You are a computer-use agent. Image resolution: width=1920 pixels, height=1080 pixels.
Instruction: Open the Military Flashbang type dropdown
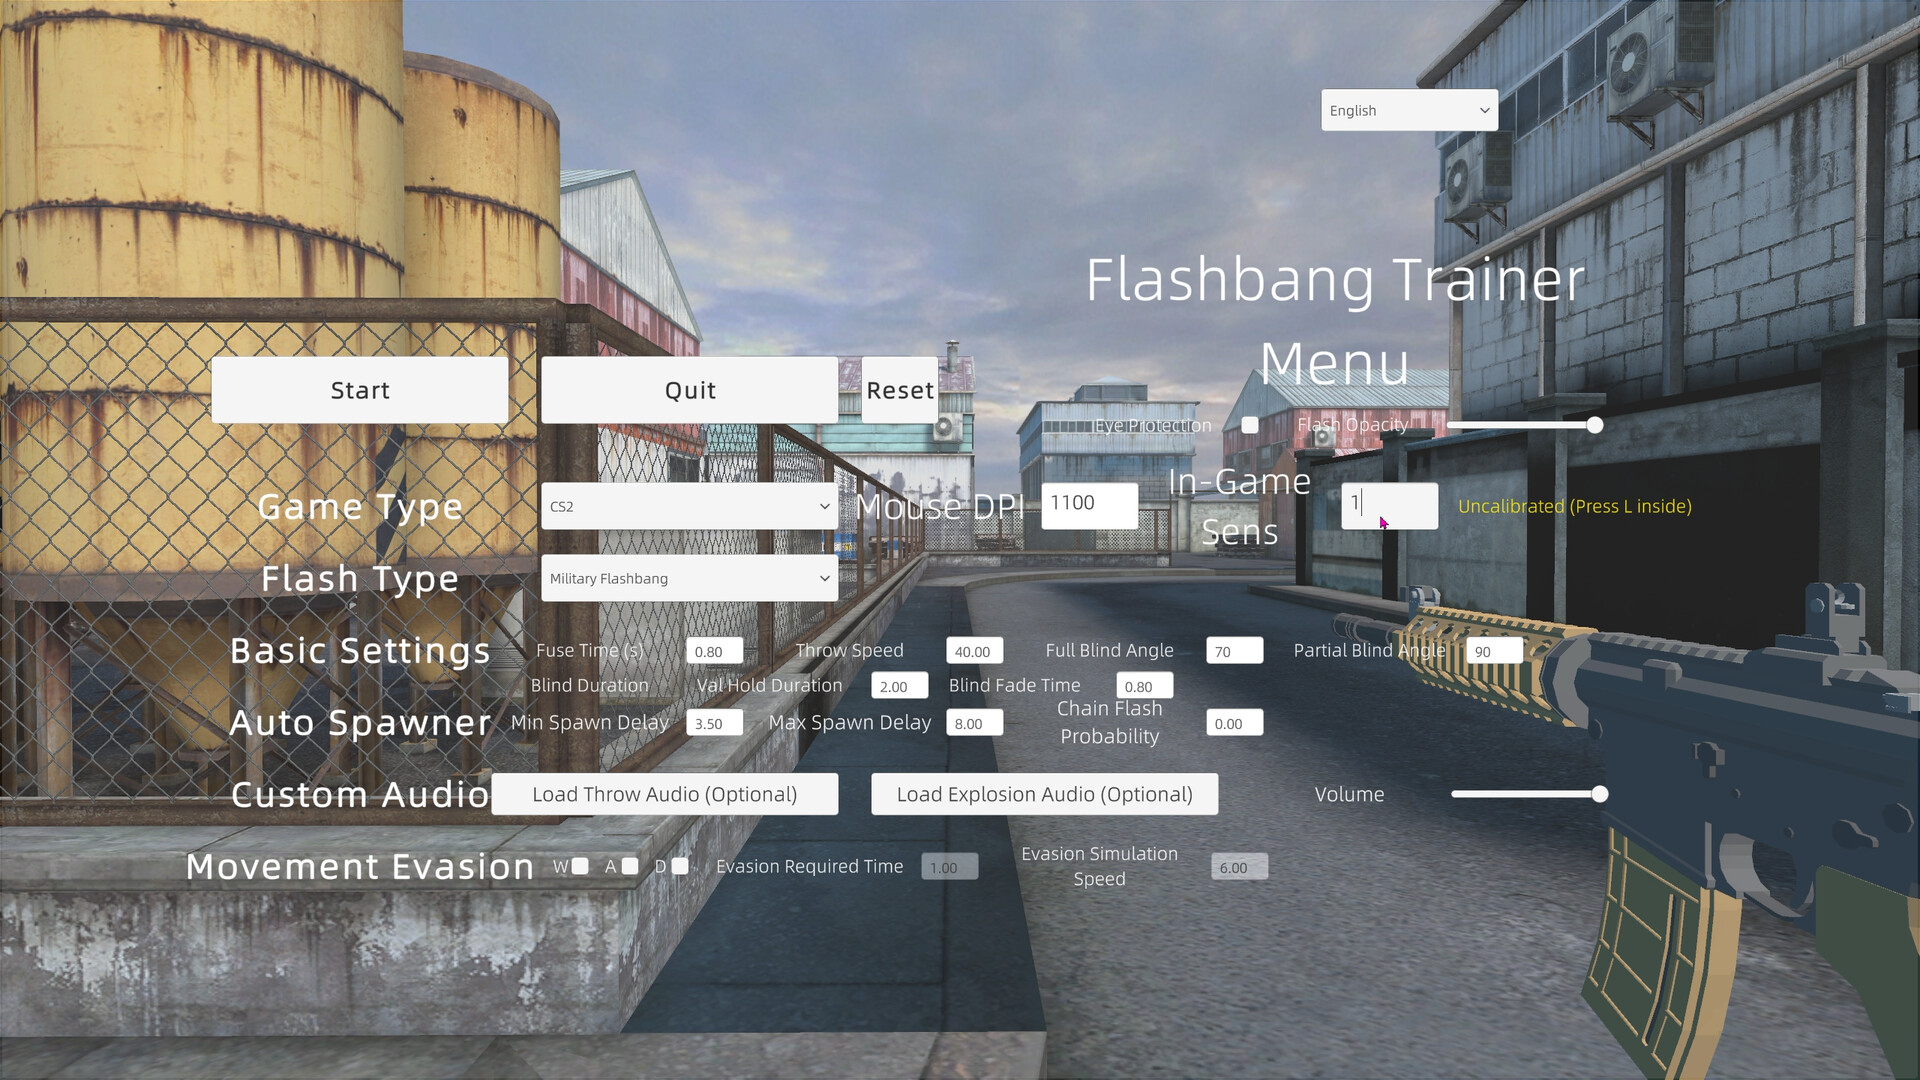[690, 578]
